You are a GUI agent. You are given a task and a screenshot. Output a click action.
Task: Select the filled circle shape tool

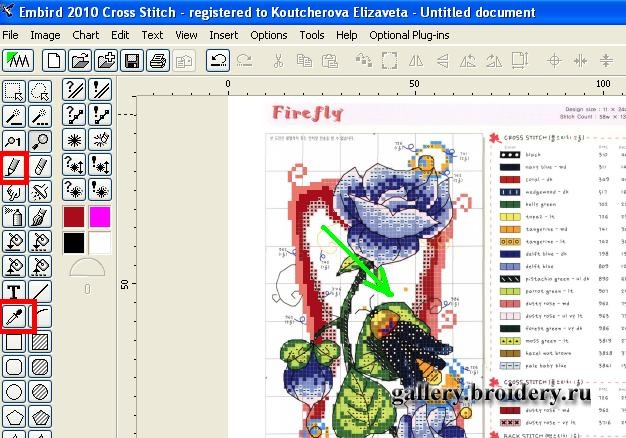point(40,392)
